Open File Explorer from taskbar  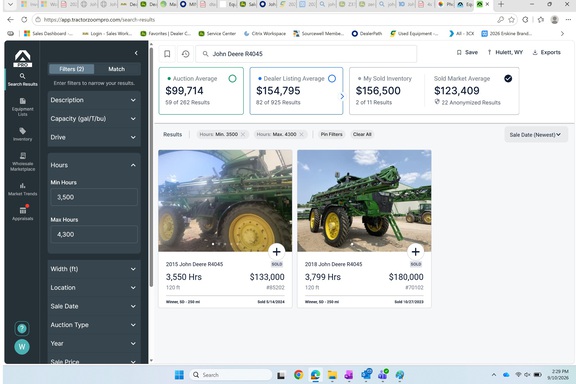click(x=332, y=375)
